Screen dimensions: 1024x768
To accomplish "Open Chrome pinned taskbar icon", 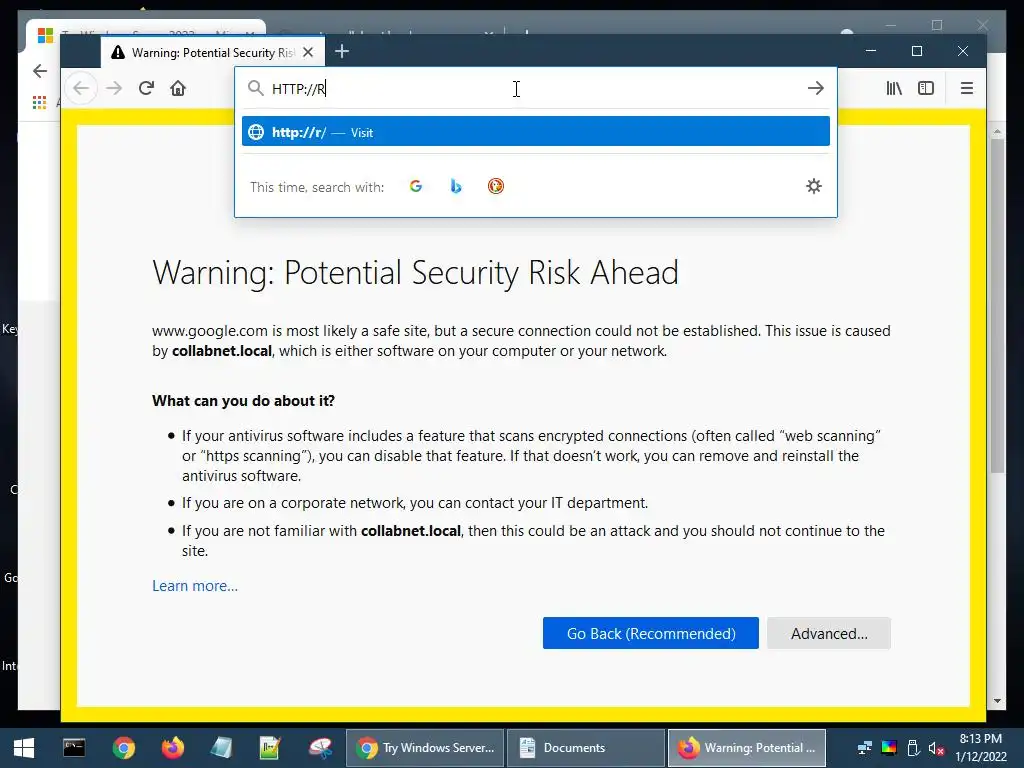I will 123,748.
